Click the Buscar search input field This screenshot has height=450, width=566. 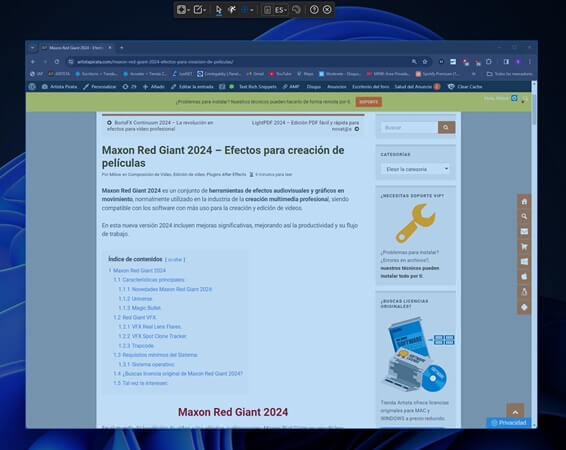[409, 127]
